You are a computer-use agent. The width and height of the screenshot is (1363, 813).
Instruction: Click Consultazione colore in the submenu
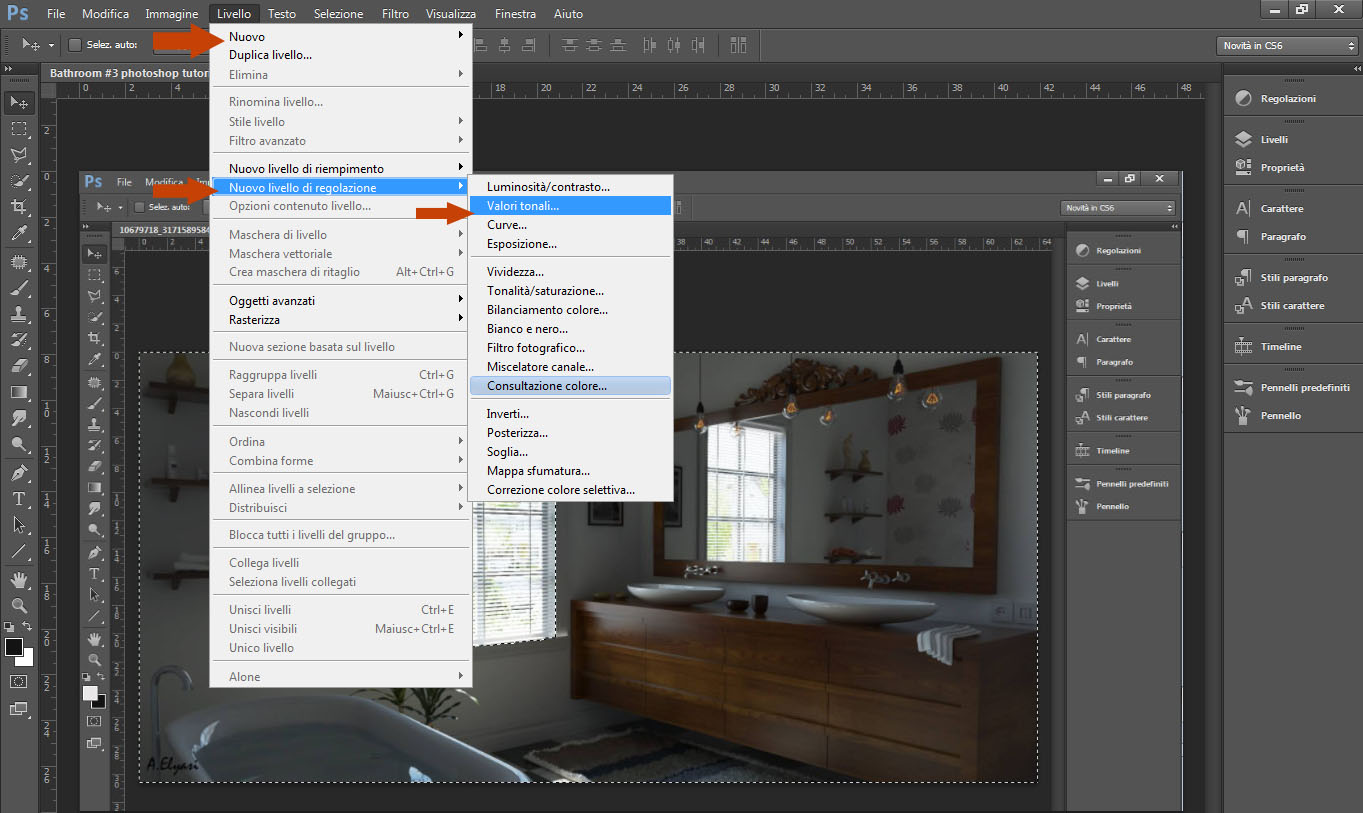tap(547, 386)
